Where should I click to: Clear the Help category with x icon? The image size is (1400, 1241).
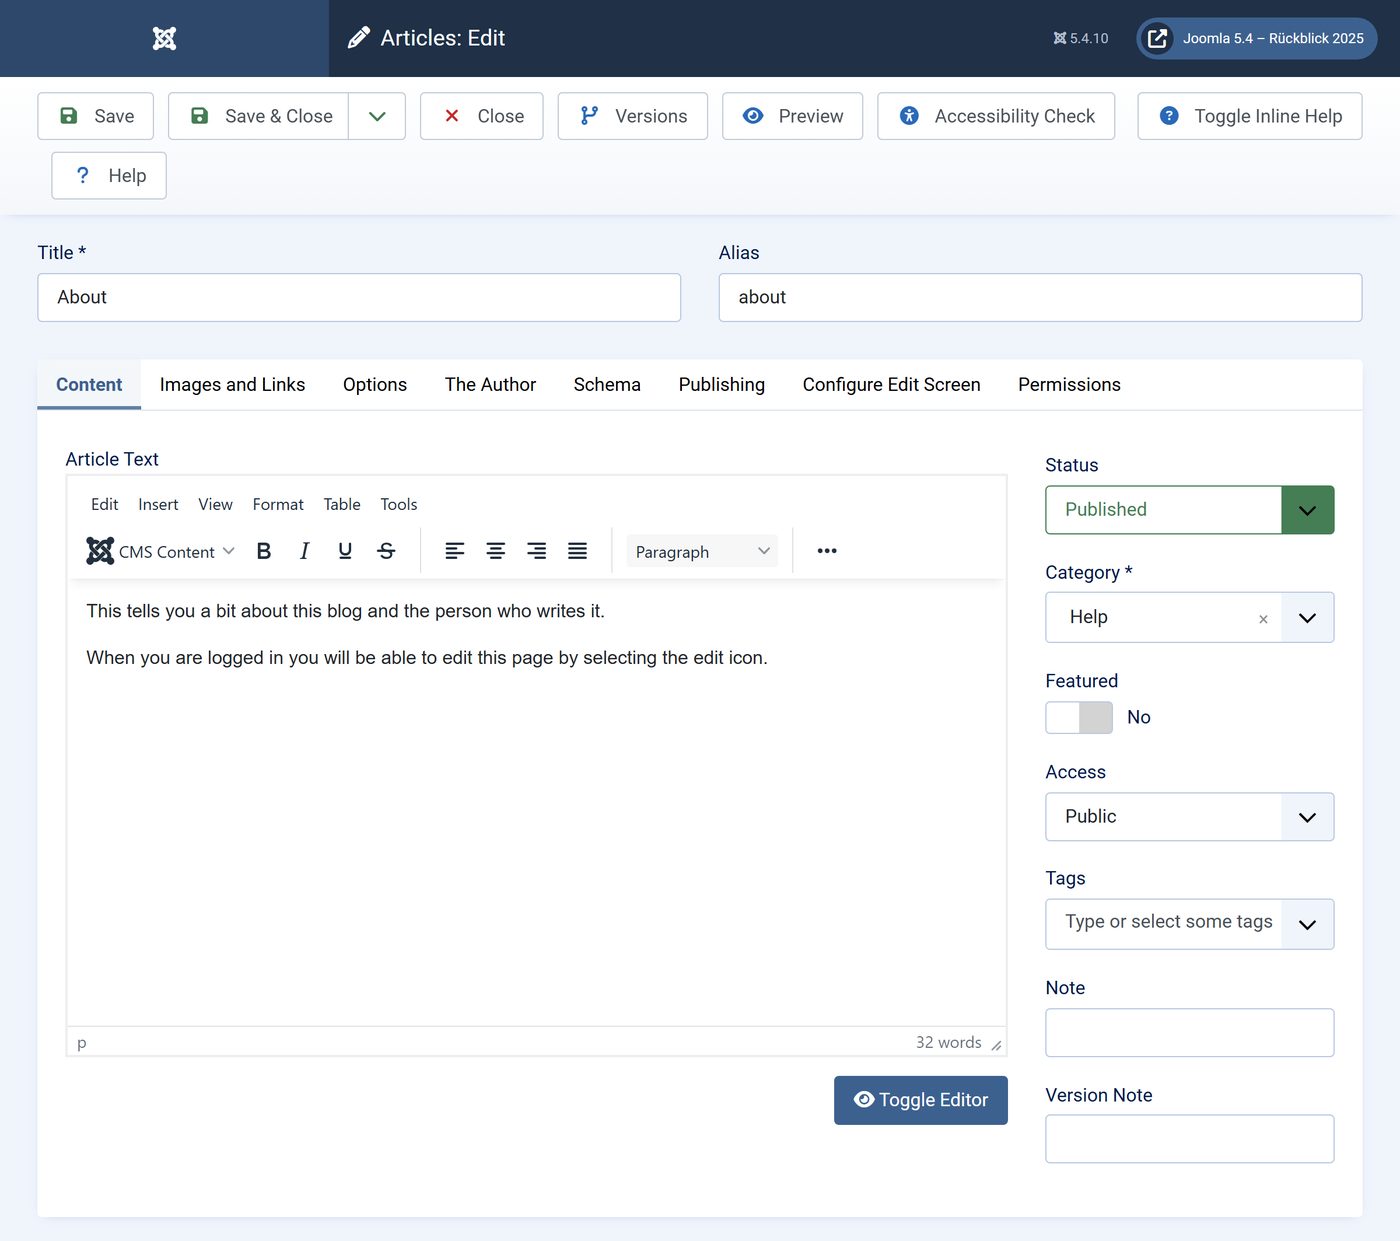[1263, 619]
